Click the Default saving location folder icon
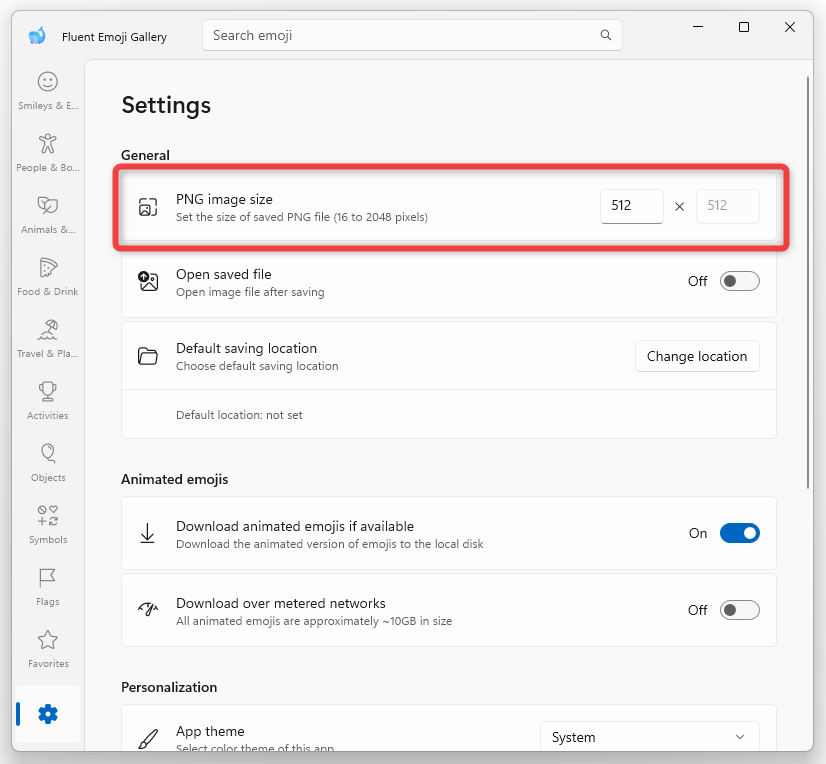 [148, 356]
